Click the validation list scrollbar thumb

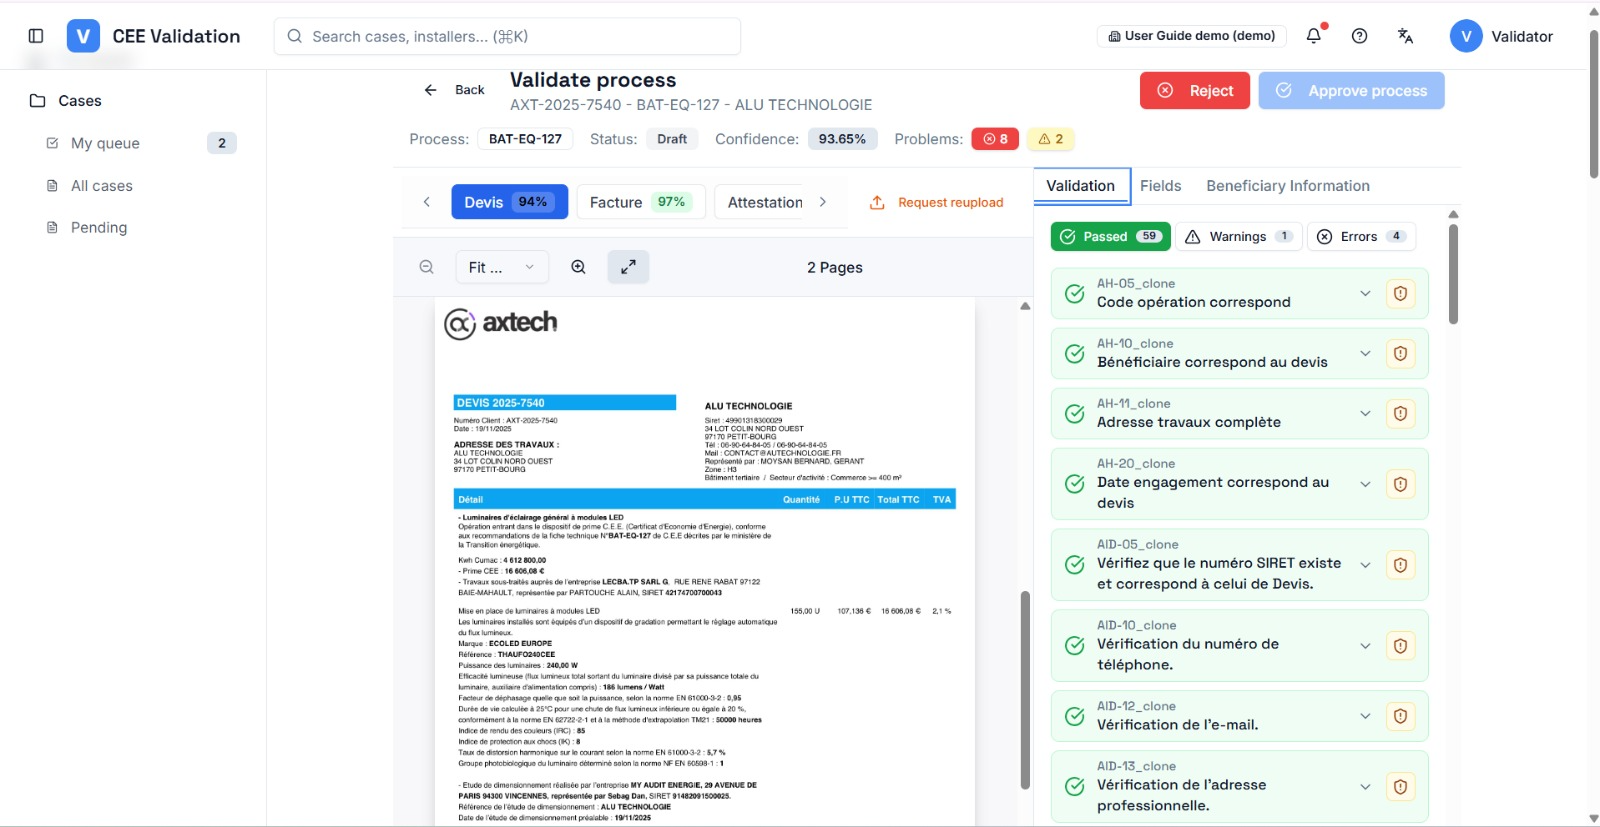1453,274
